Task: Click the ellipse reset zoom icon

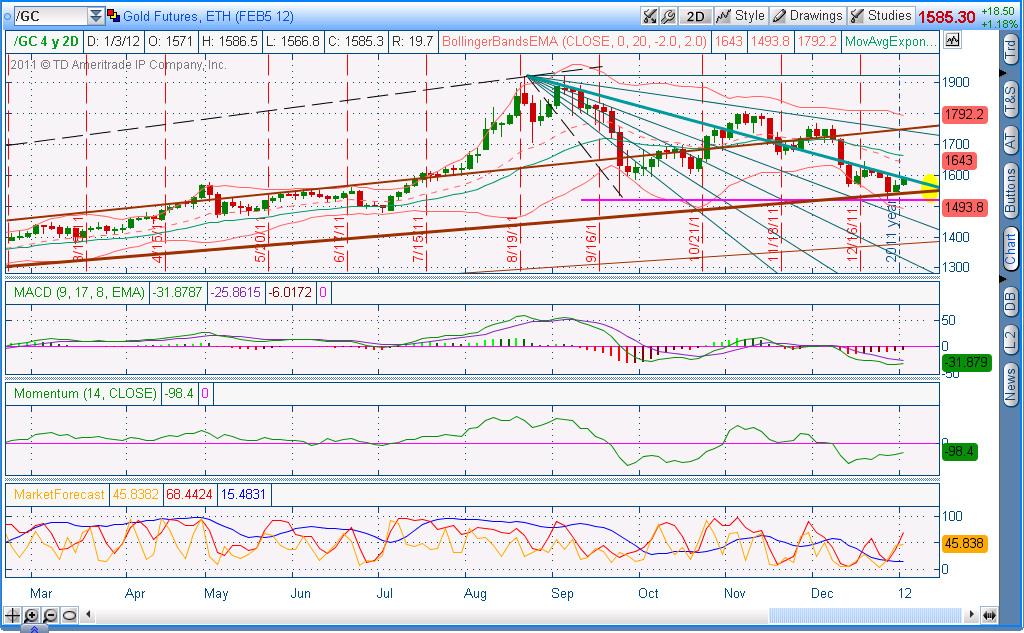Action: (69, 615)
